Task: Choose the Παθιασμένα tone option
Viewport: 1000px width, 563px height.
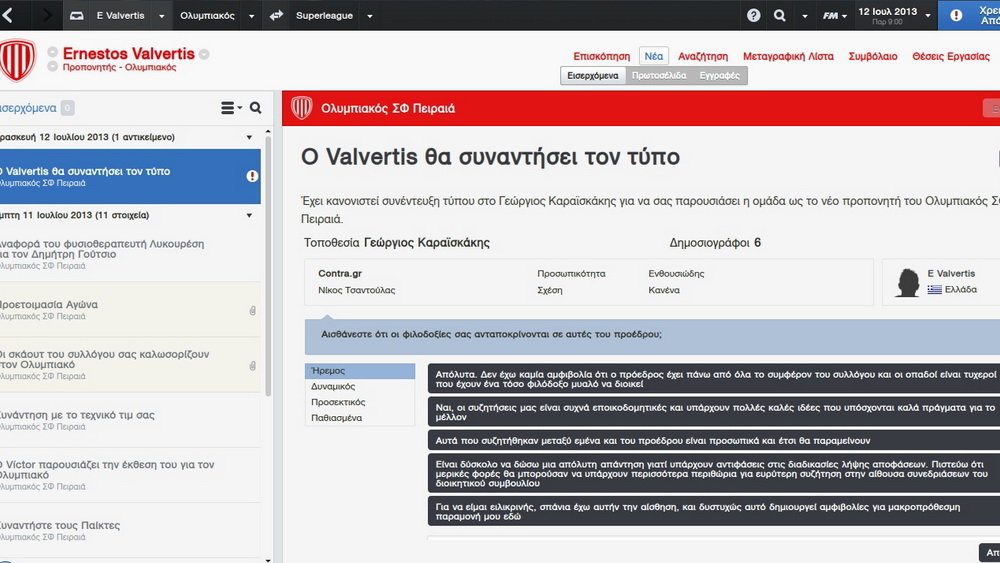Action: 359,418
